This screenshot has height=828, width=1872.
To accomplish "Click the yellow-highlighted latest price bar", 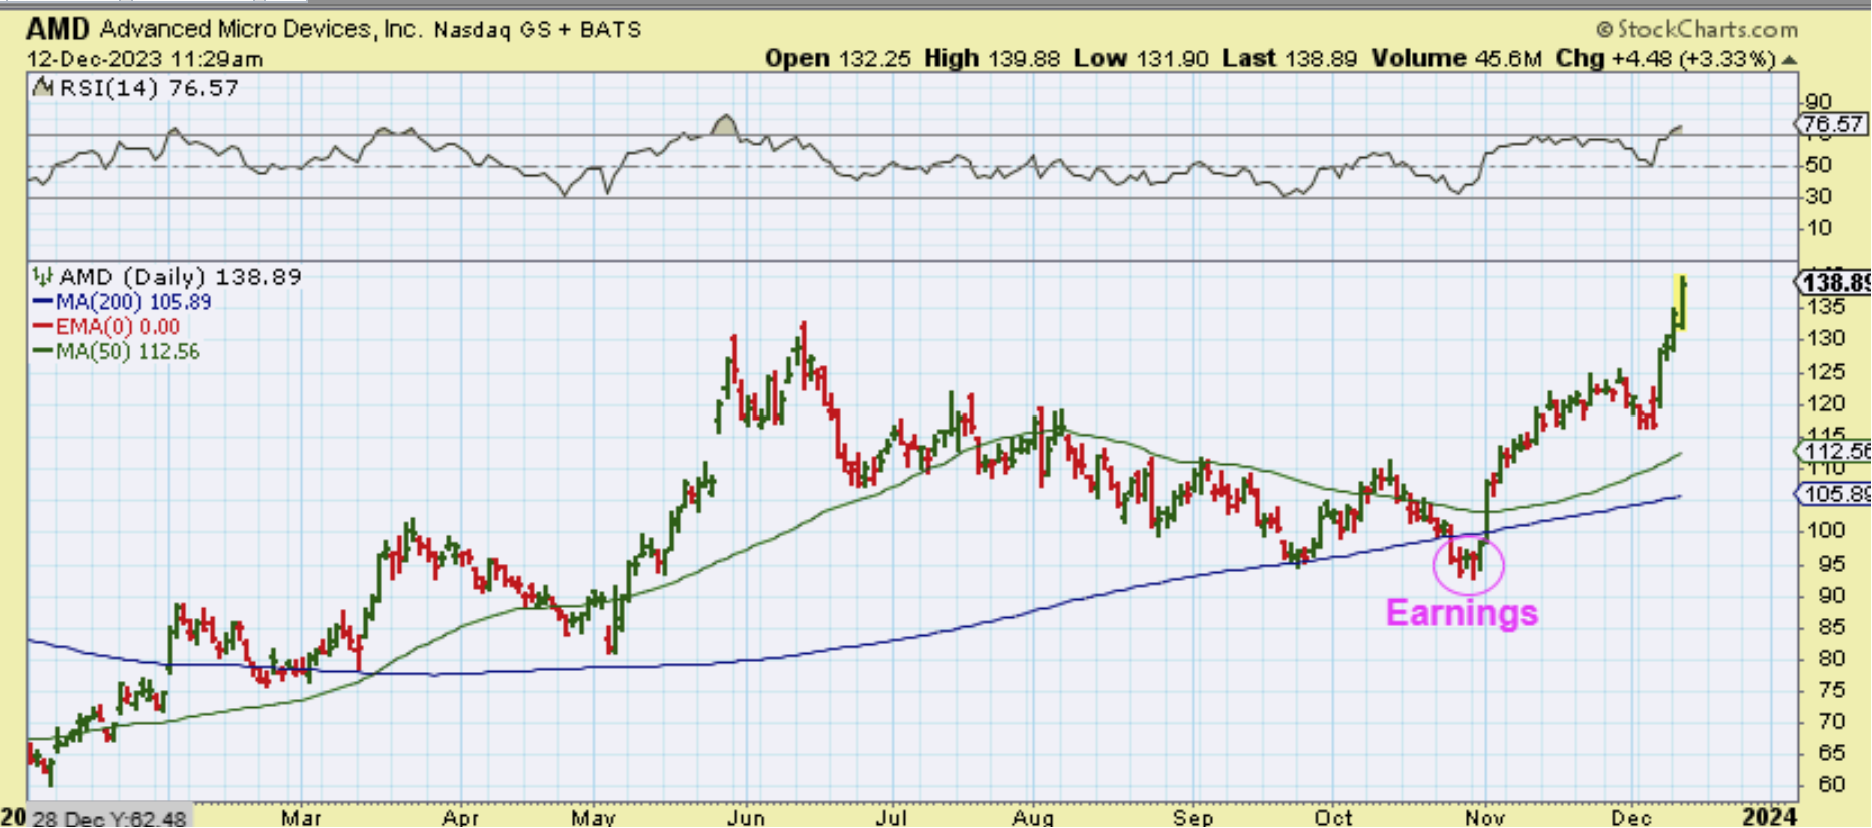I will (x=1682, y=302).
